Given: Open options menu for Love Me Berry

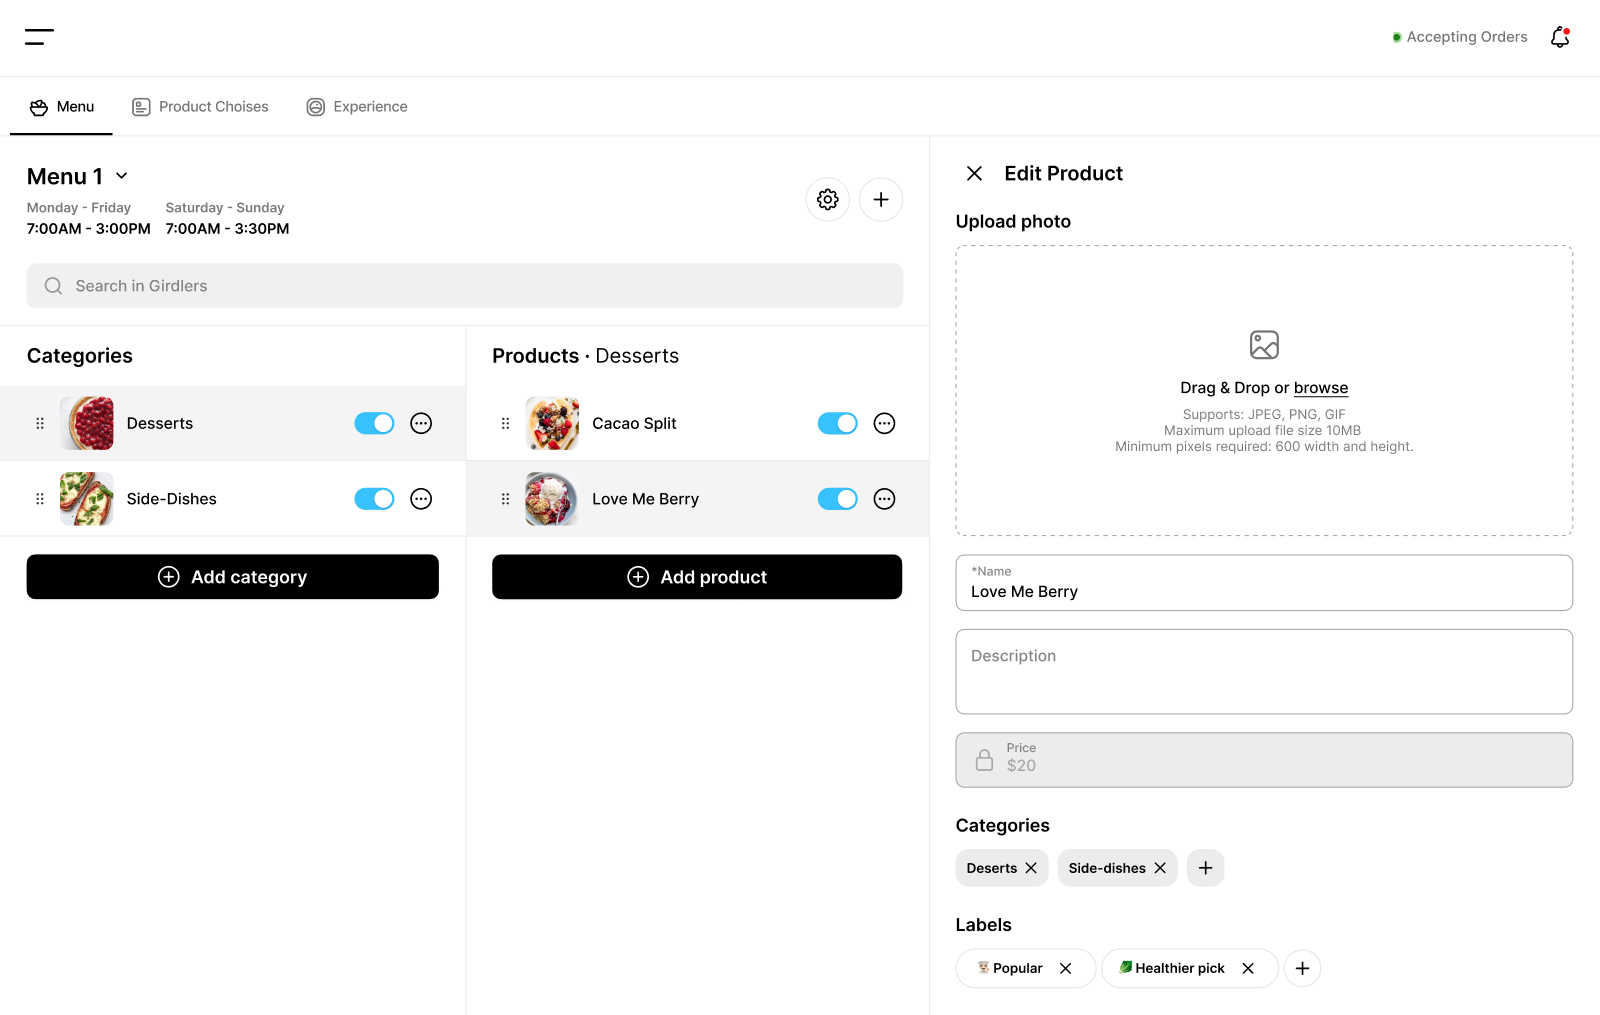Looking at the screenshot, I should click(884, 499).
